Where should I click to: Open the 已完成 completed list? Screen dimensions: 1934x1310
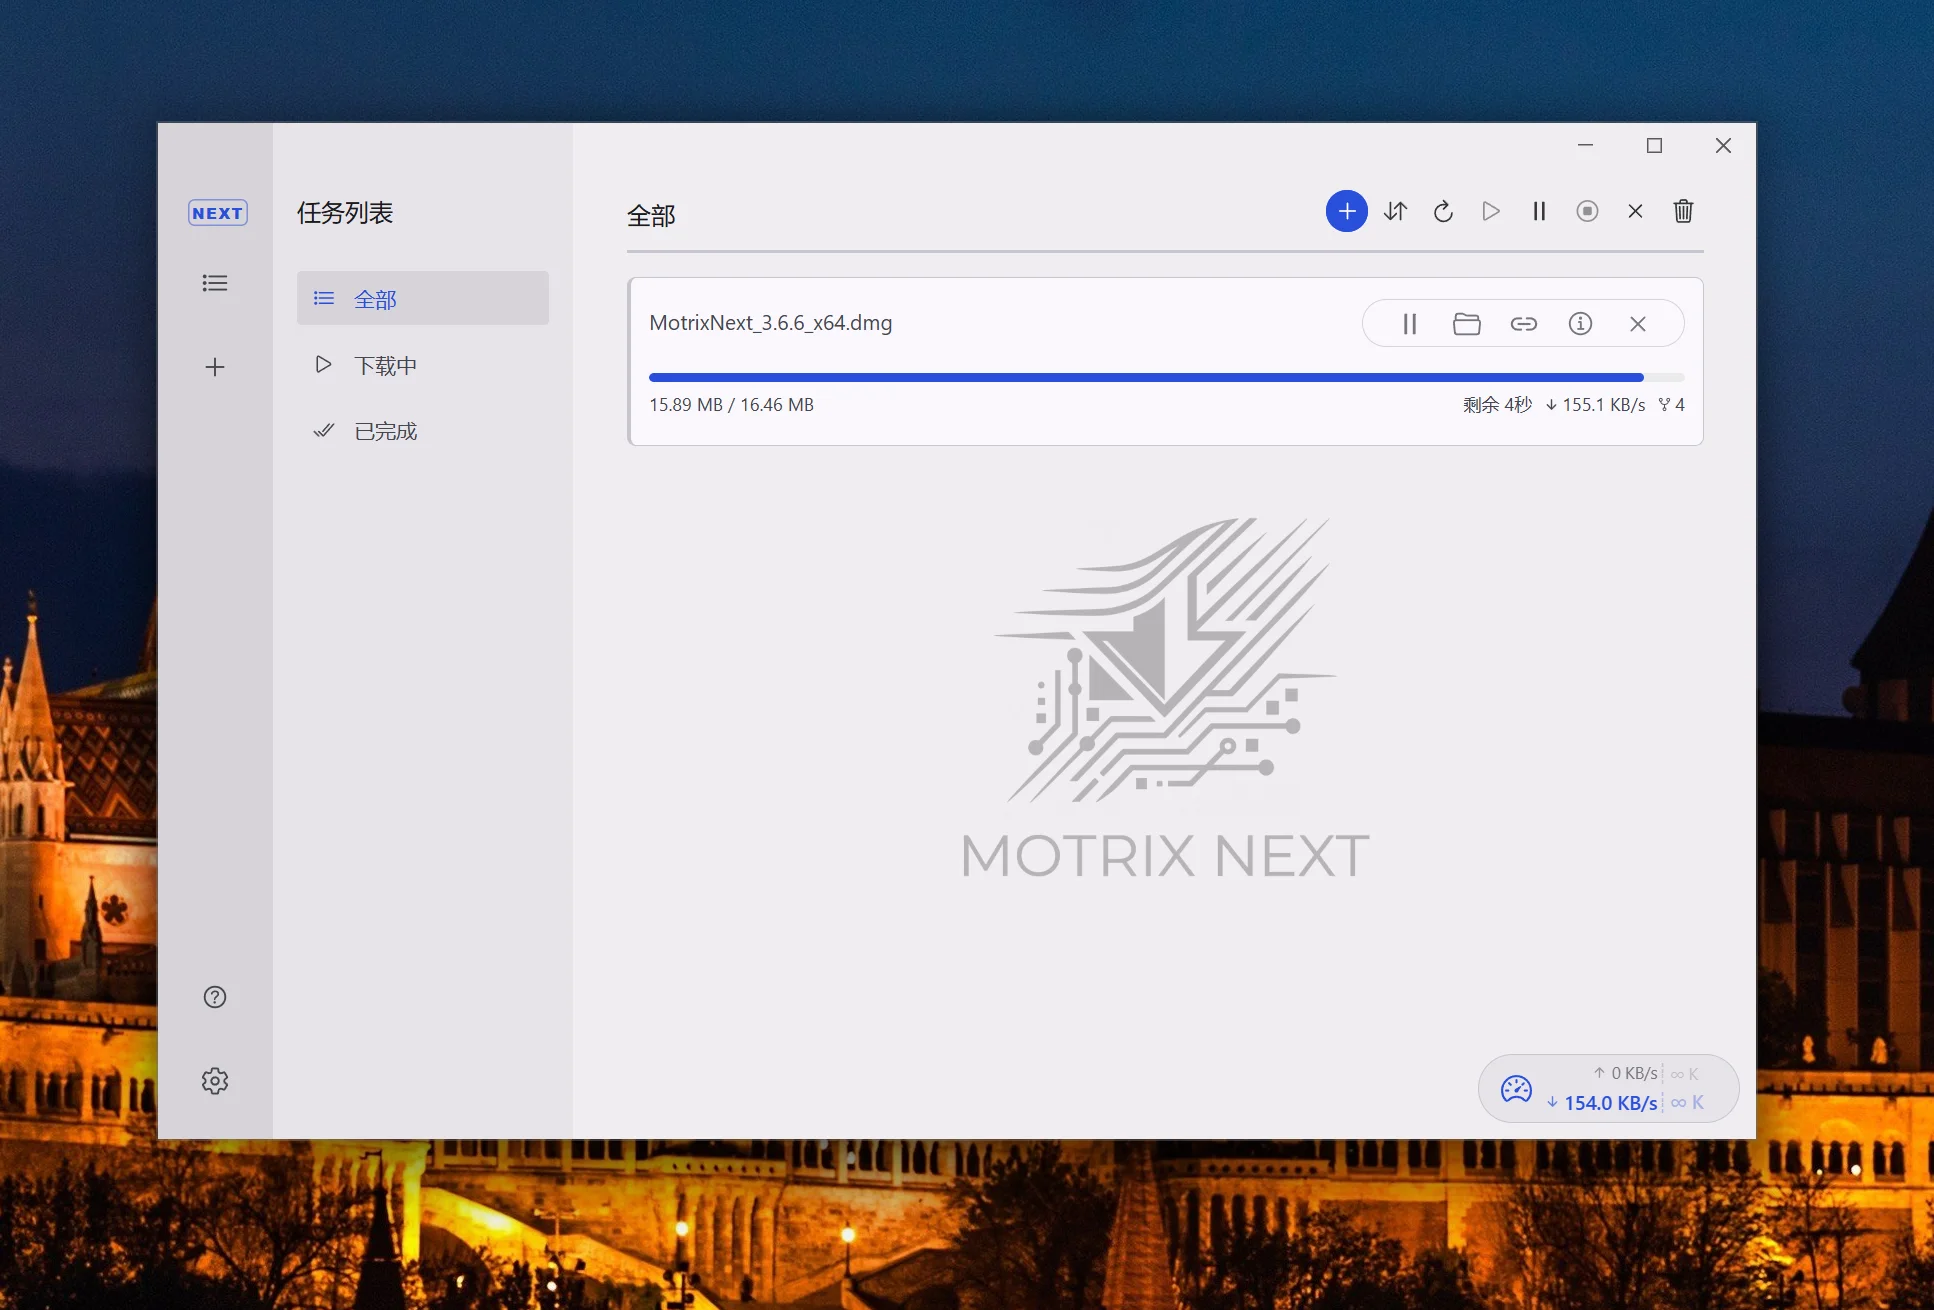tap(385, 431)
